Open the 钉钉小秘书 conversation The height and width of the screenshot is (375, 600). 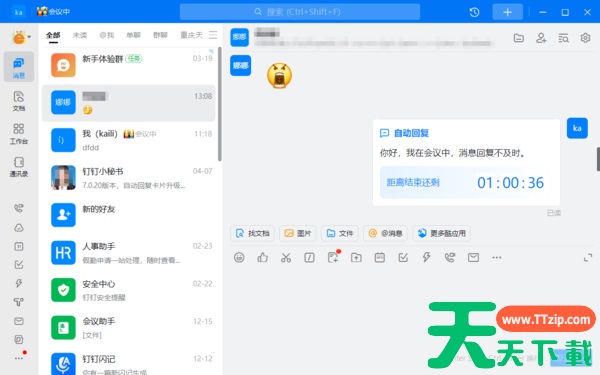pyautogui.click(x=129, y=178)
